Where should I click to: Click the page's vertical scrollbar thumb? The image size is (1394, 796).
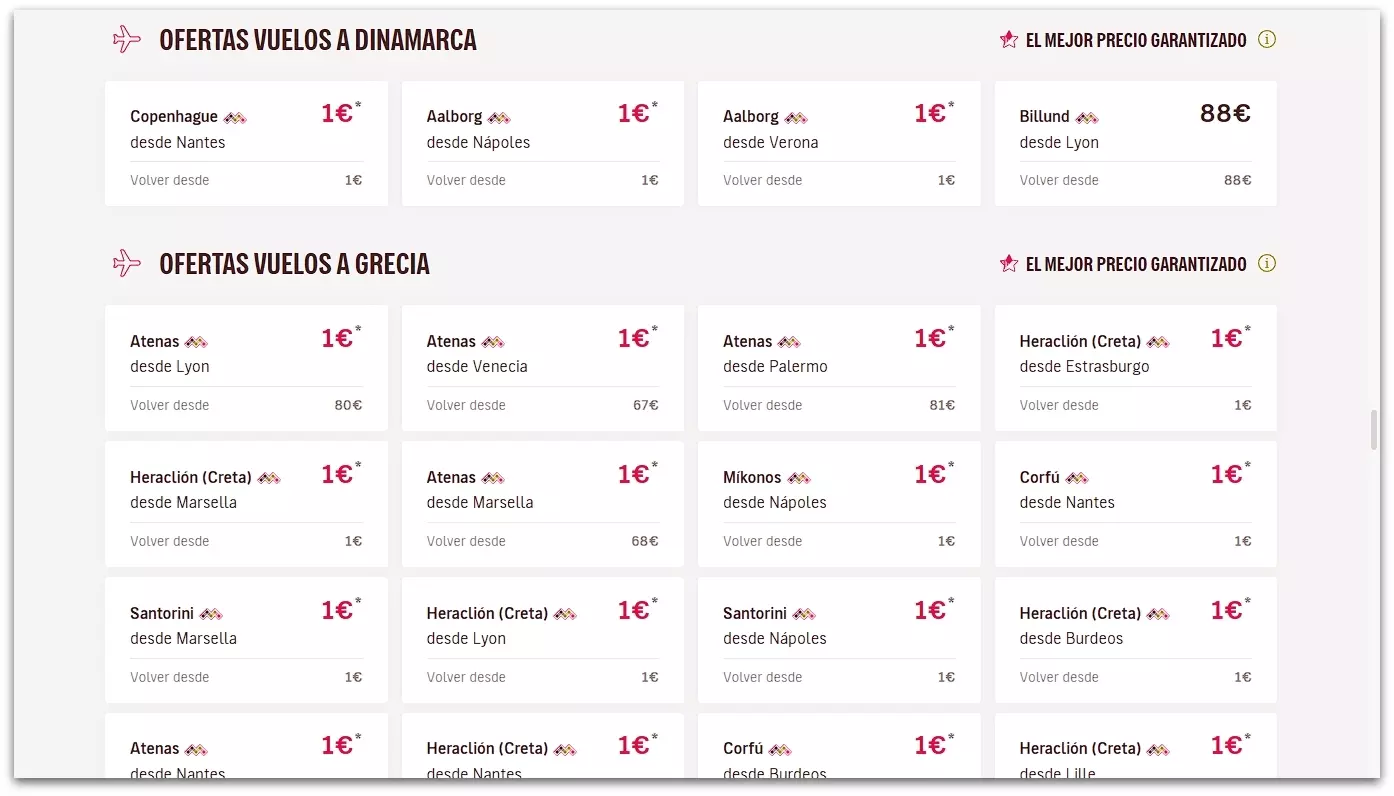click(1374, 429)
